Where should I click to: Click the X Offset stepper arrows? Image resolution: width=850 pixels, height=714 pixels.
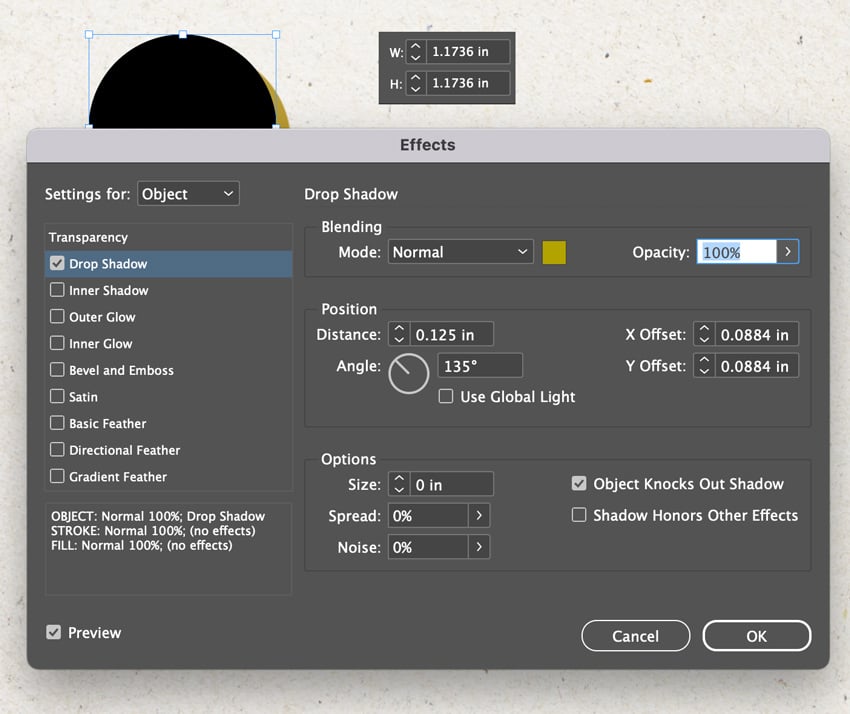click(x=704, y=334)
